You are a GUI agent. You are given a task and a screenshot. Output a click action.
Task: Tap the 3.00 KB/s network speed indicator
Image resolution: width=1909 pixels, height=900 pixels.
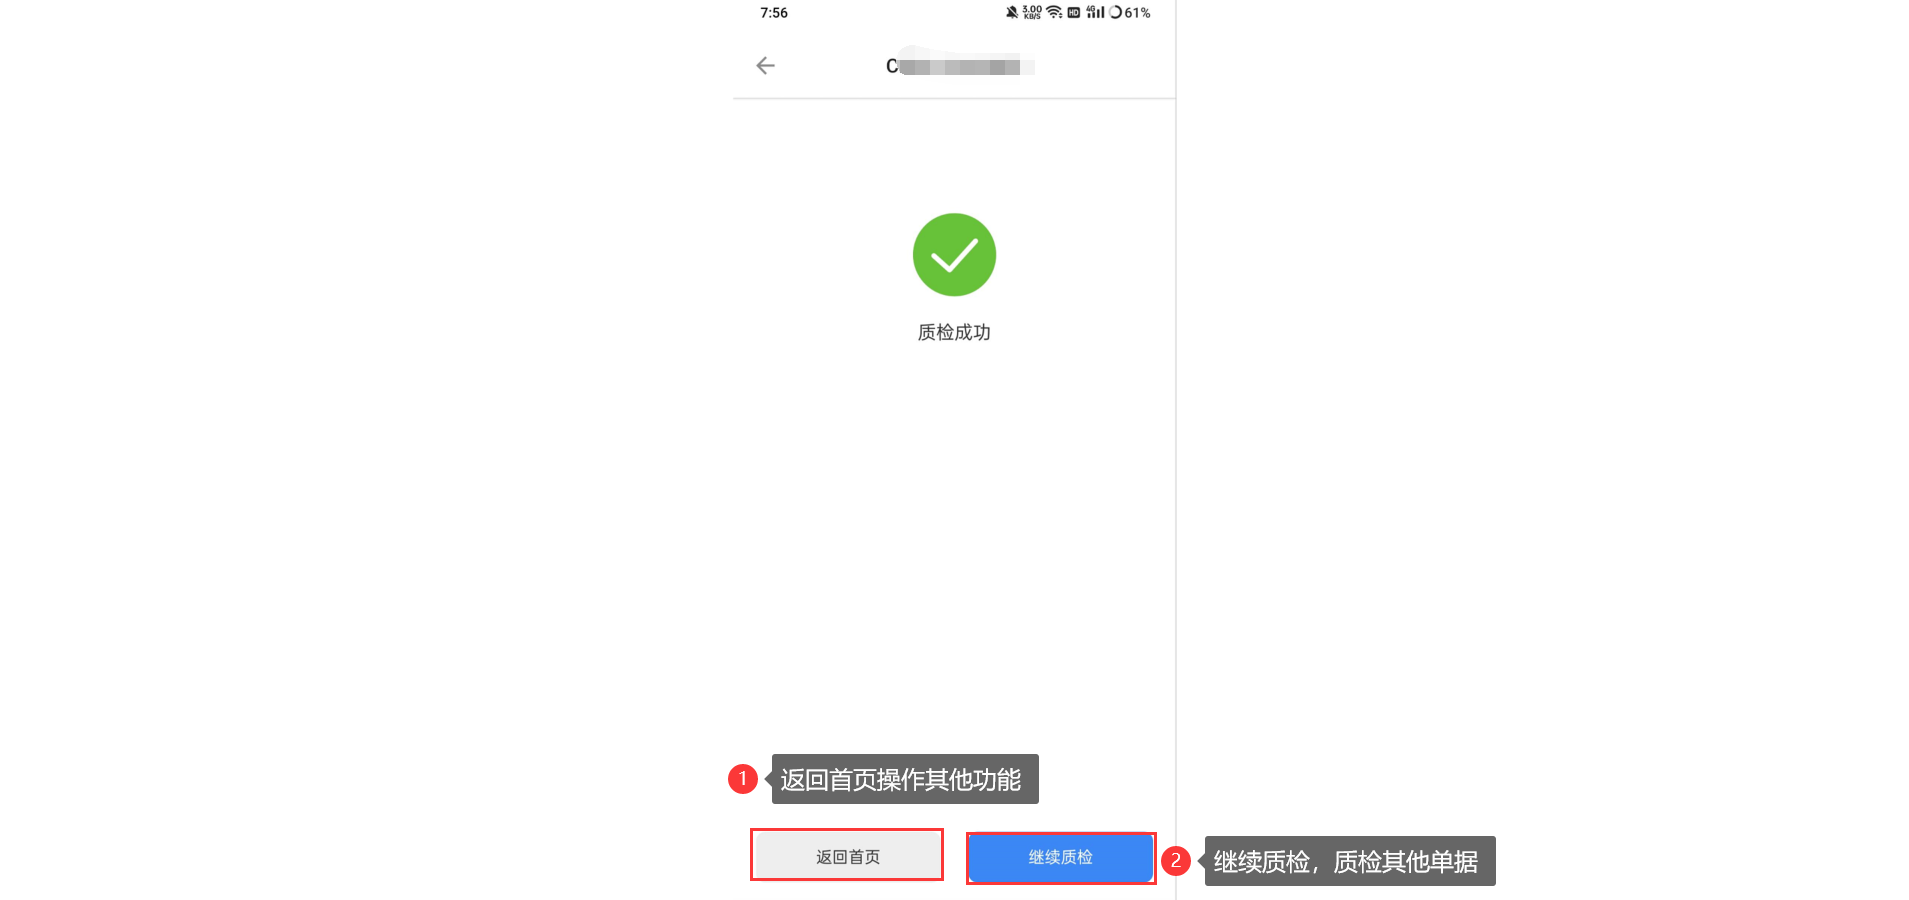coord(1032,13)
